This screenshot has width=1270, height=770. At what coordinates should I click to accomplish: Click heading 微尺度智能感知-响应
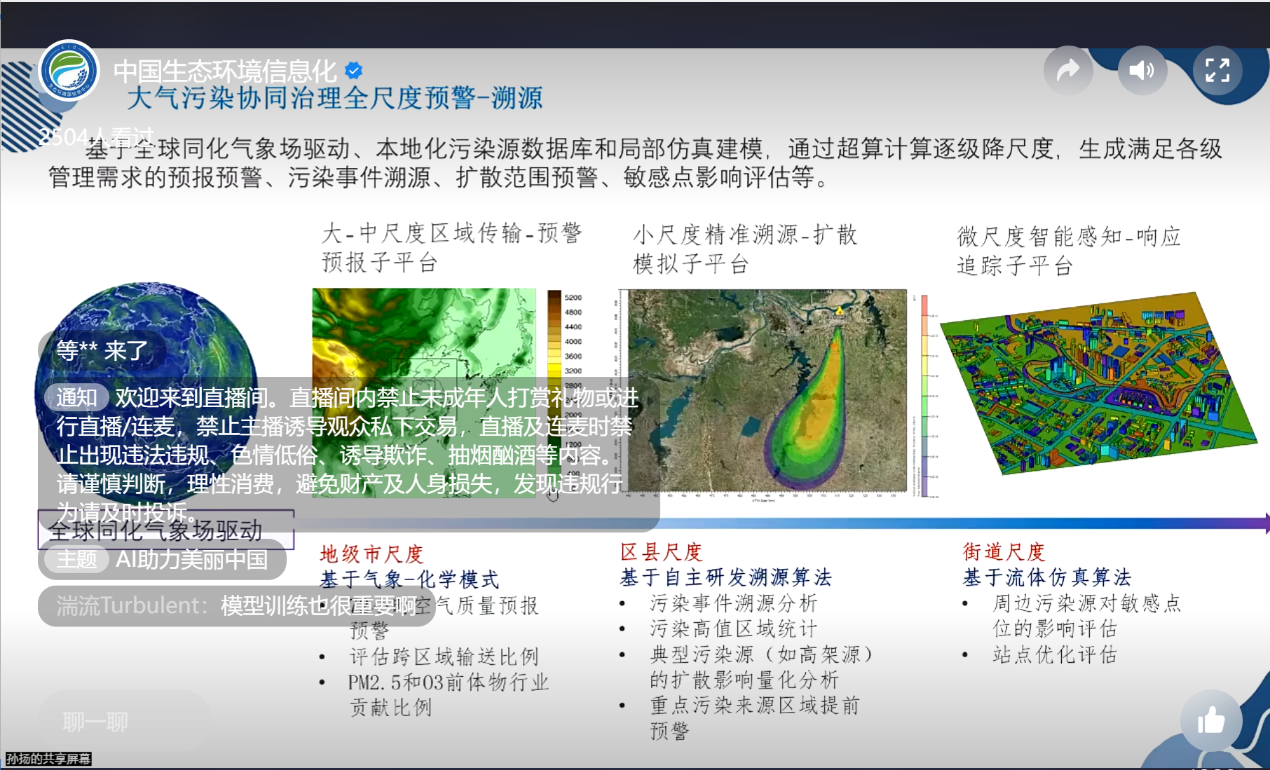coord(1069,237)
